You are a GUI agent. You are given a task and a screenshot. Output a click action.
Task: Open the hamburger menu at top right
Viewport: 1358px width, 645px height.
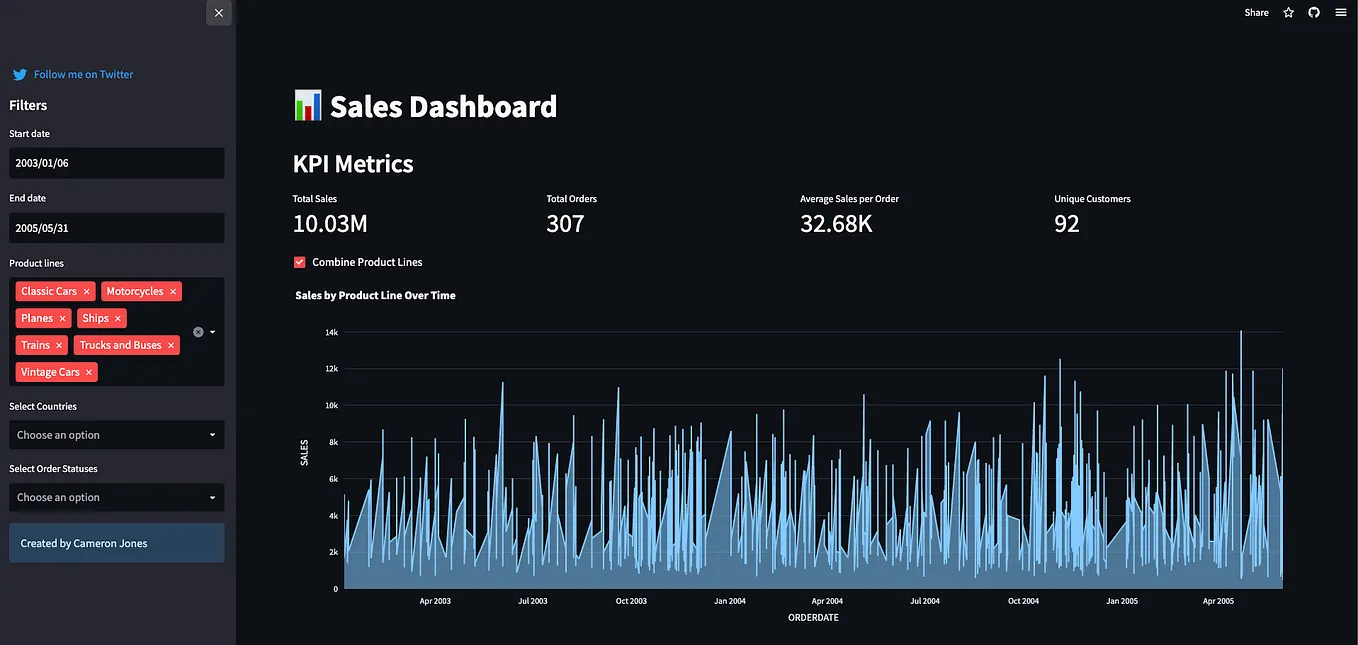pyautogui.click(x=1340, y=12)
